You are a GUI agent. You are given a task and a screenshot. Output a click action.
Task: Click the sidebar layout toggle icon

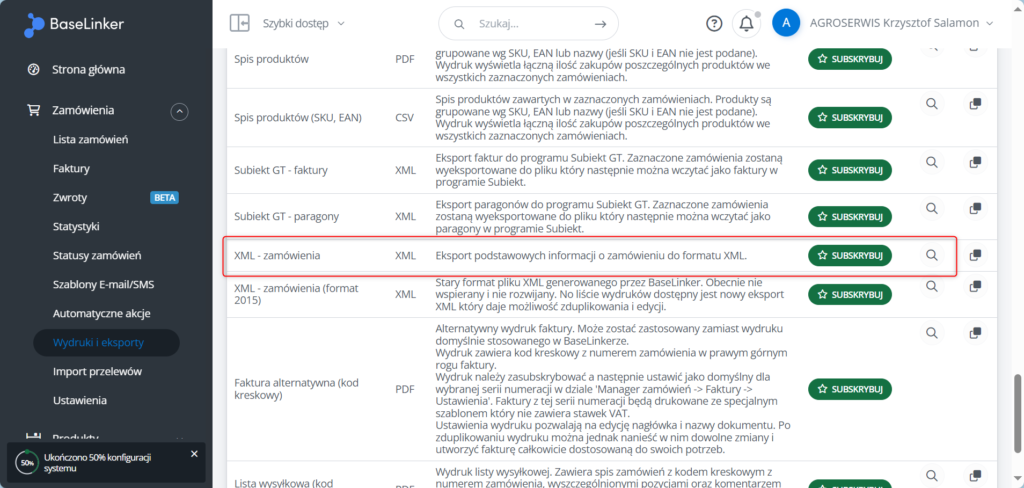[239, 23]
